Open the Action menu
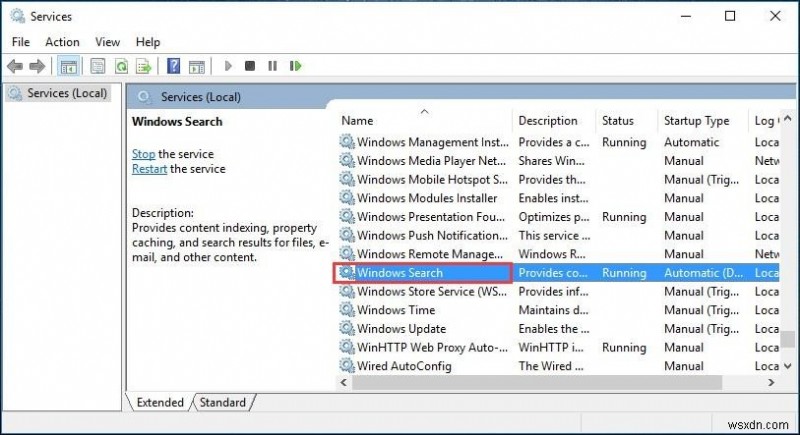 [x=62, y=42]
